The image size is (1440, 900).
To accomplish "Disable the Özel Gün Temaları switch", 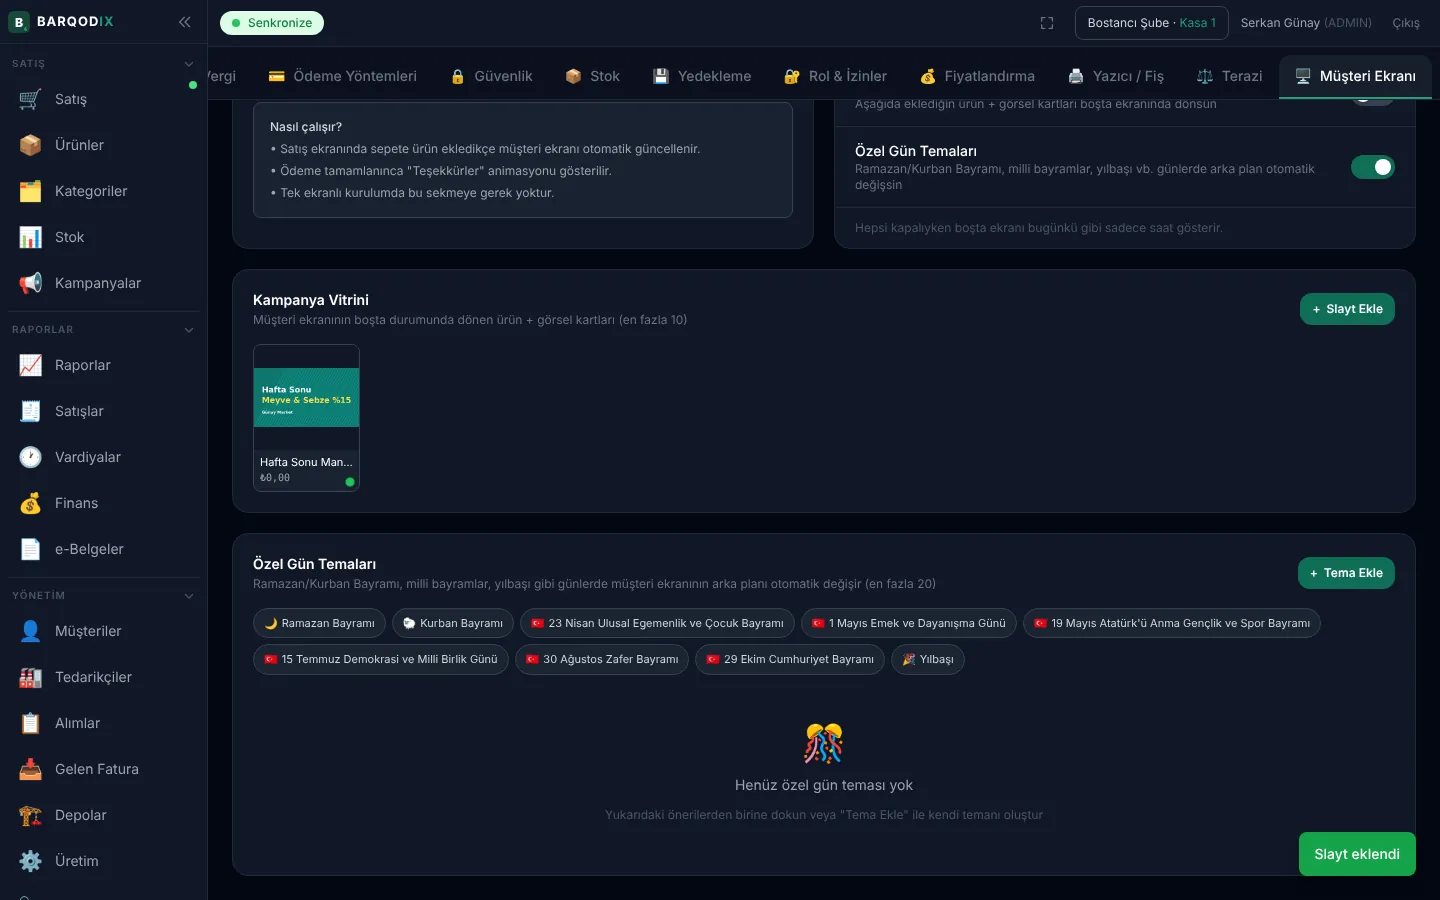I will click(1373, 167).
